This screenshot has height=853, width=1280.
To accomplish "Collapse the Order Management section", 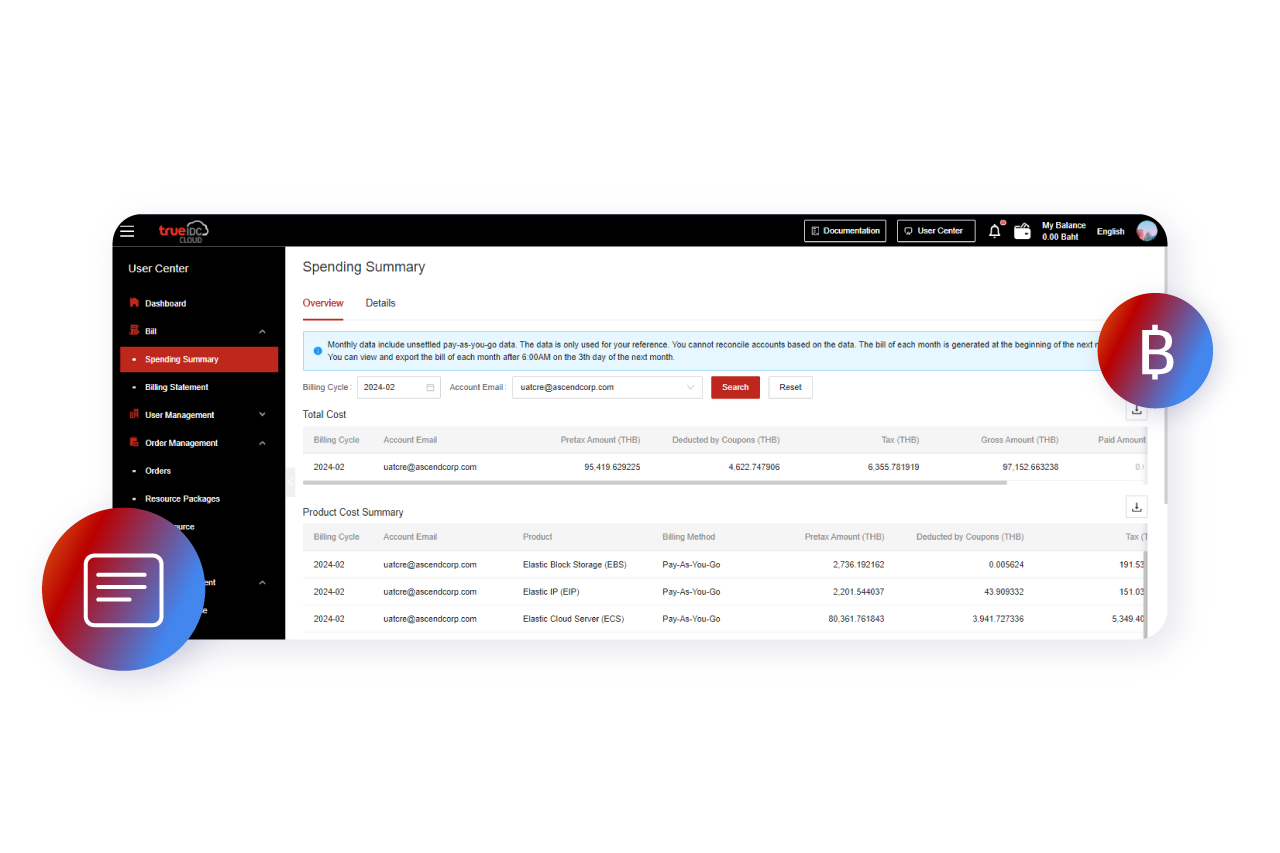I will (x=261, y=442).
